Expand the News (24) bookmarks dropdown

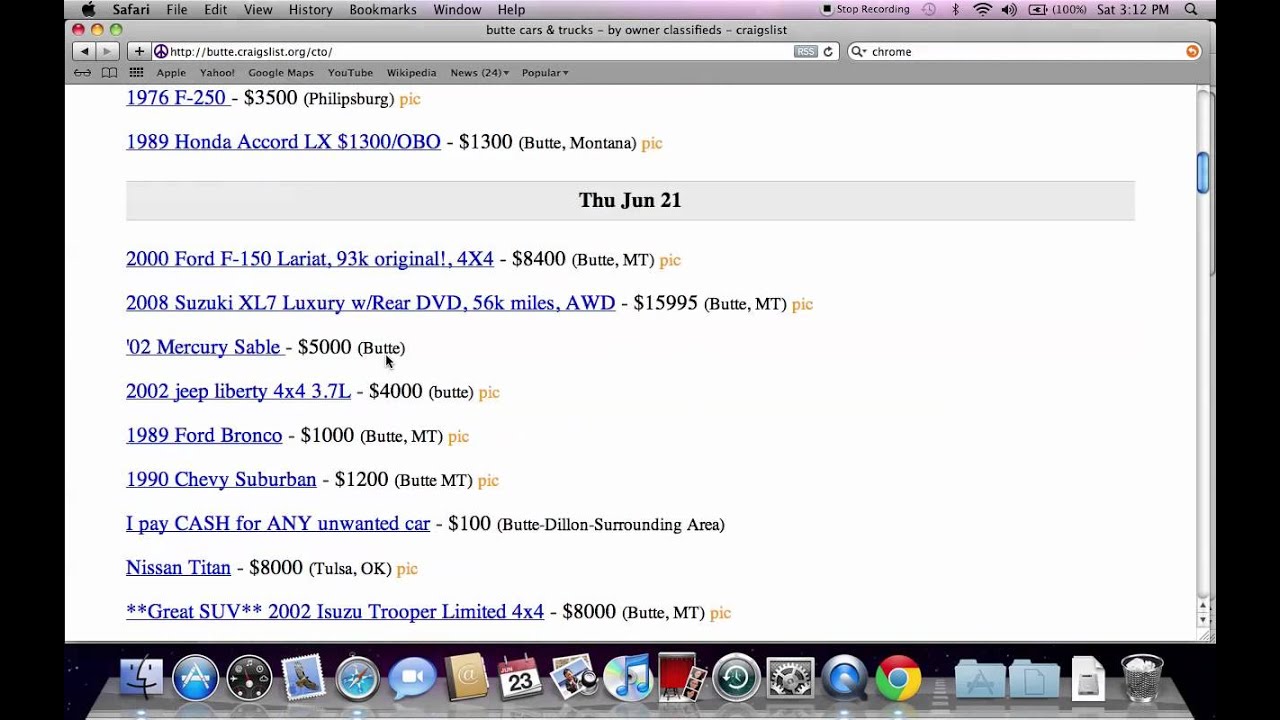[479, 72]
